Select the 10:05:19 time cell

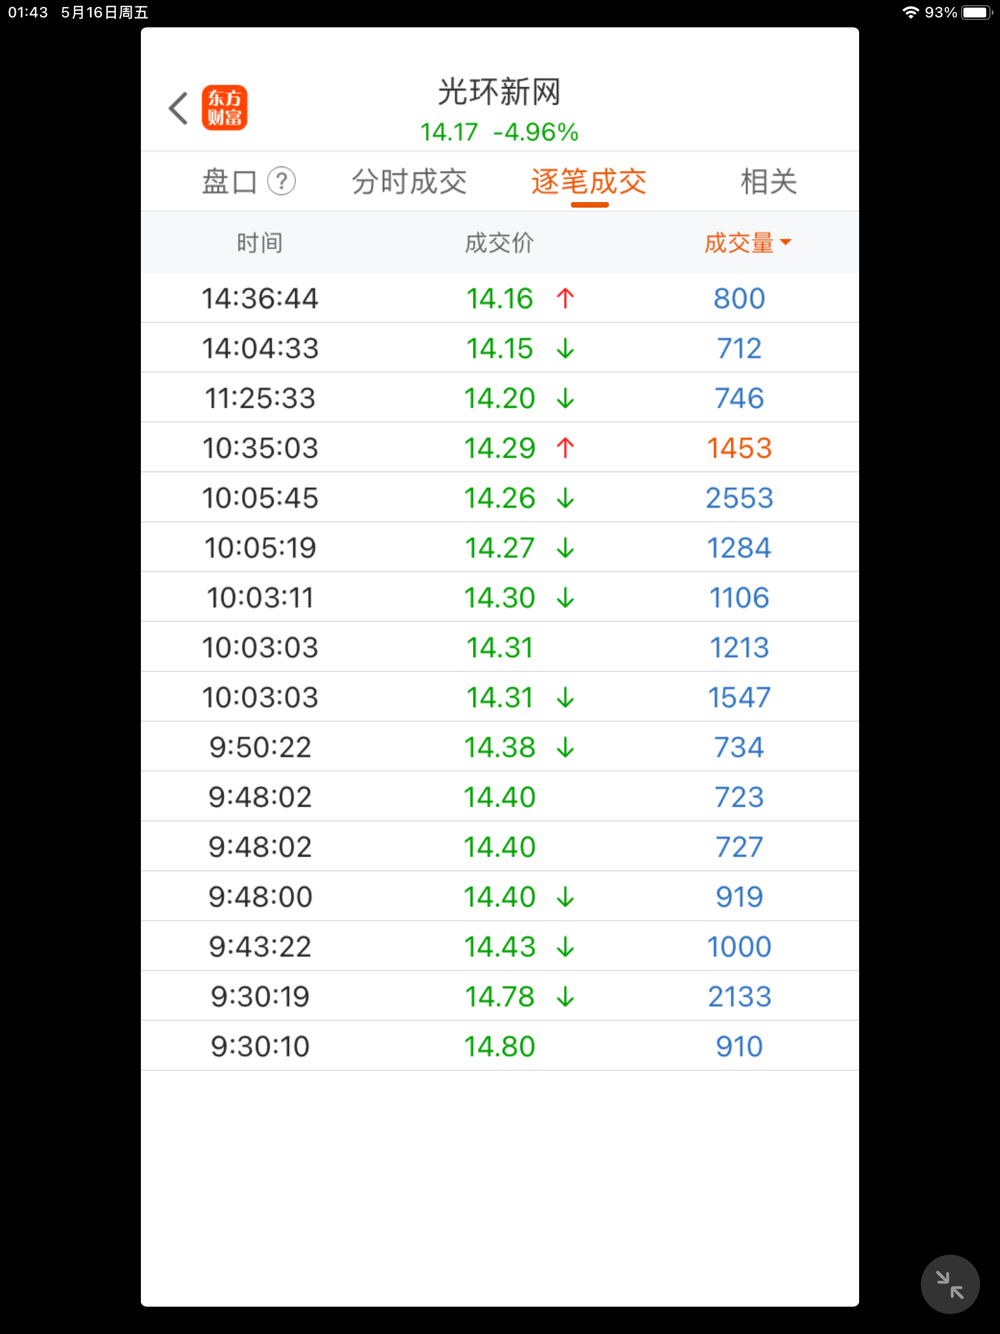260,548
